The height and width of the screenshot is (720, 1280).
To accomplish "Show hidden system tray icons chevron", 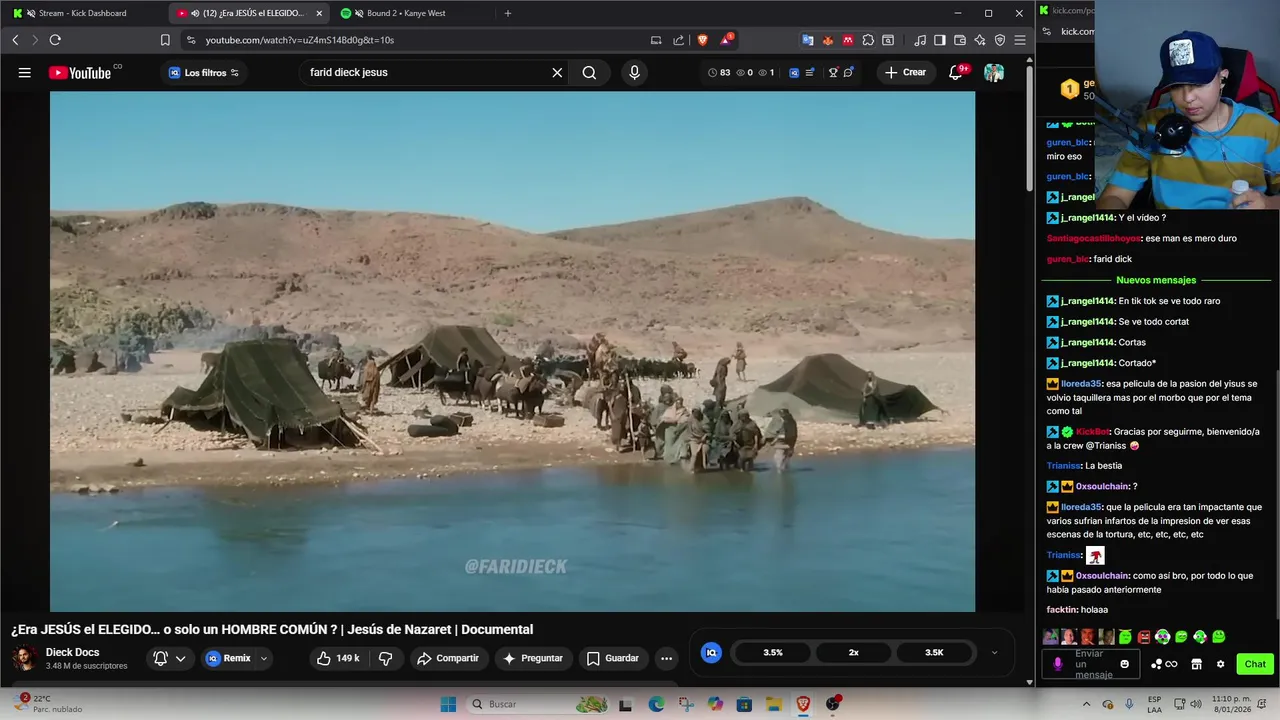I will [x=1086, y=704].
